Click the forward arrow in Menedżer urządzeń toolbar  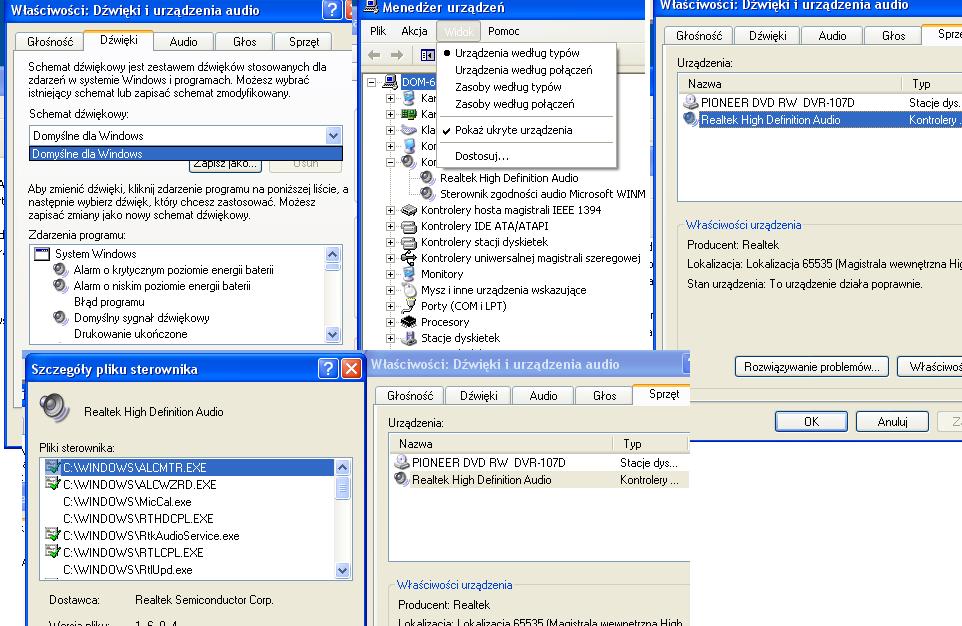click(x=397, y=55)
